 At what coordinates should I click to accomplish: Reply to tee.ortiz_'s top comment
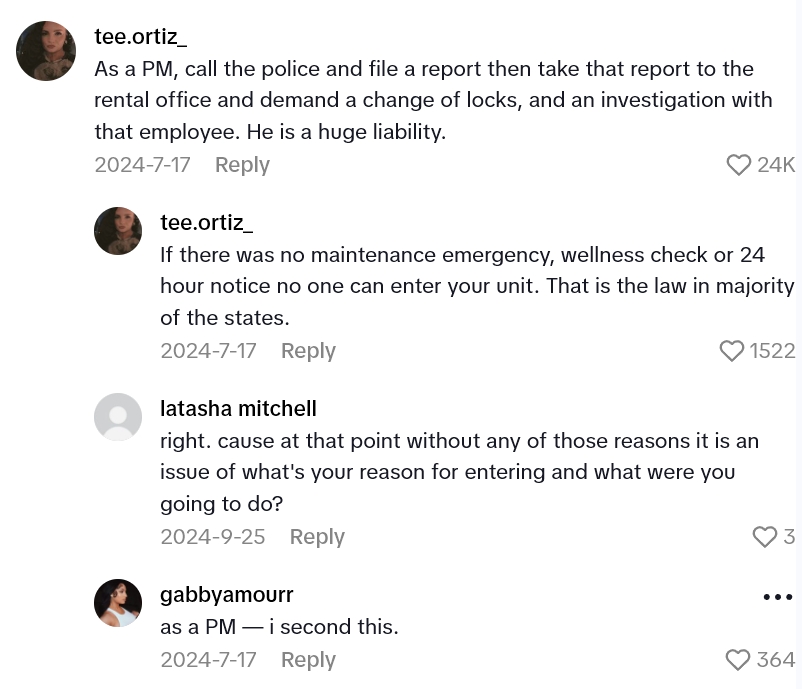coord(242,164)
